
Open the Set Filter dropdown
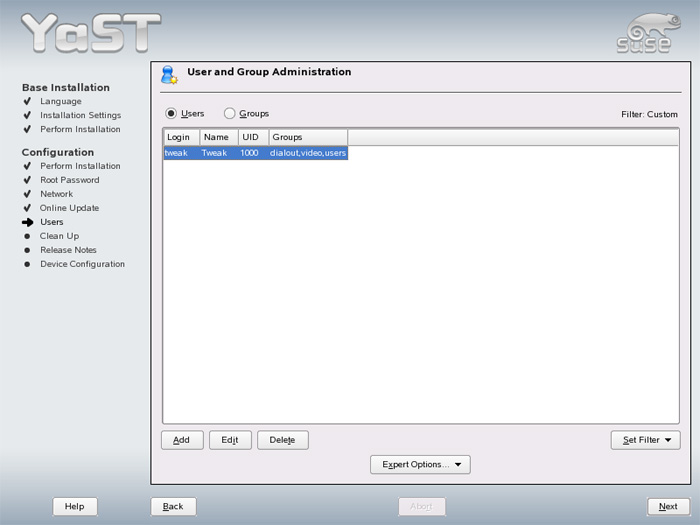tap(646, 440)
